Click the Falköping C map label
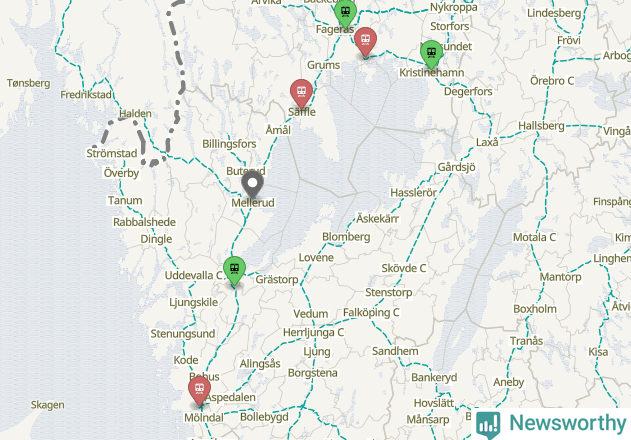 coord(371,312)
